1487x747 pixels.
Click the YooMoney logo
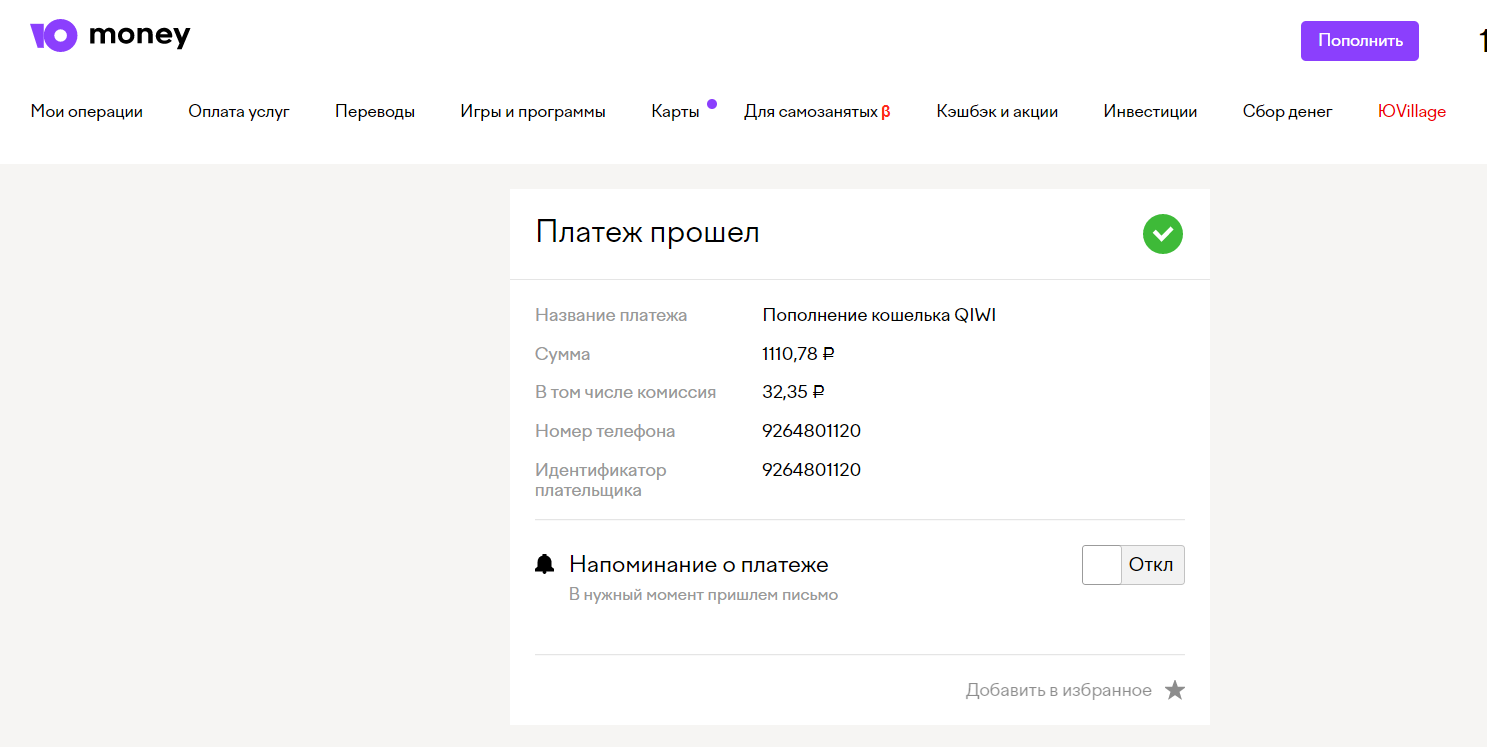click(110, 36)
